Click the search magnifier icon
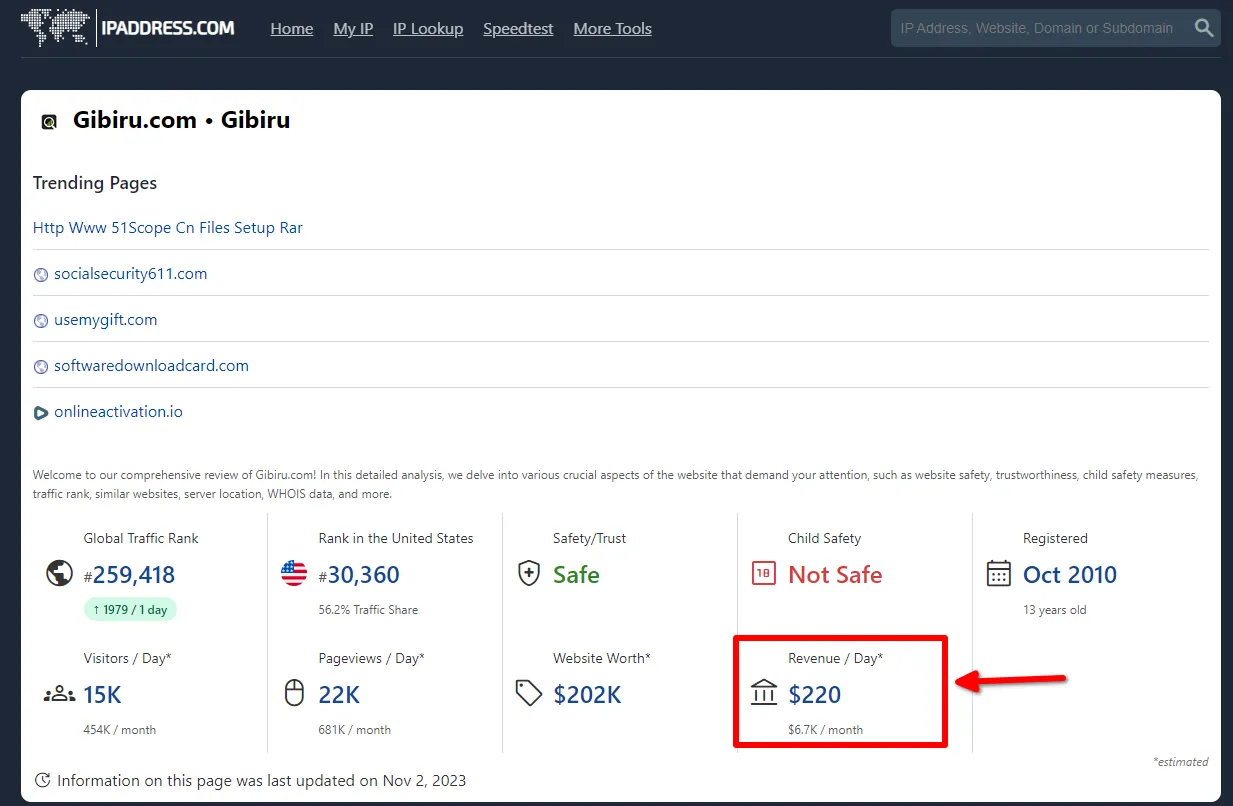Viewport: 1233px width, 806px height. click(1204, 28)
